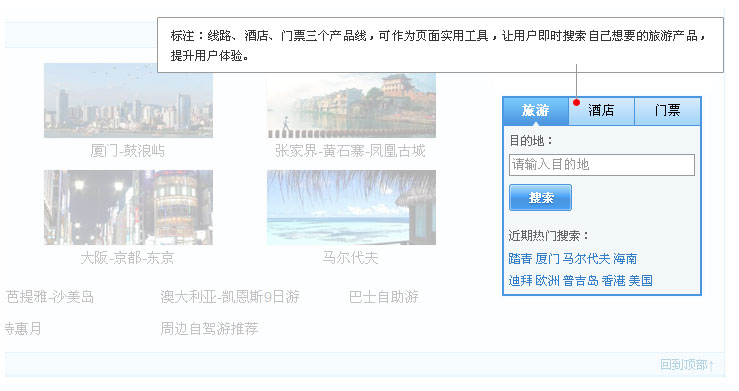Open the 美国 hot search link
Viewport: 739px width, 391px height.
640,281
